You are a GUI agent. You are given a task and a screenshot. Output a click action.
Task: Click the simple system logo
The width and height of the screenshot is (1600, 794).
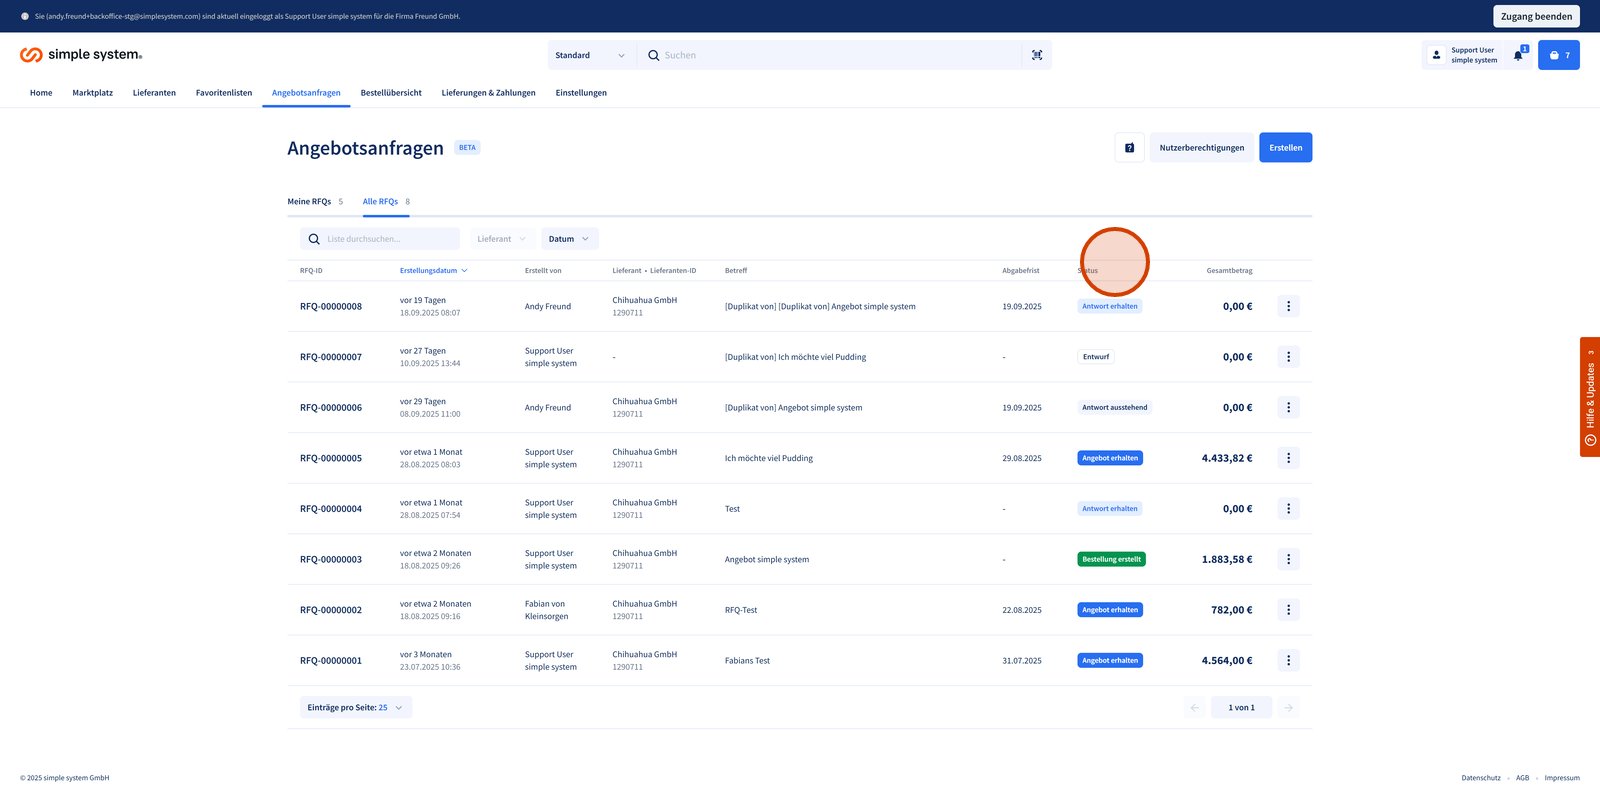pyautogui.click(x=81, y=55)
